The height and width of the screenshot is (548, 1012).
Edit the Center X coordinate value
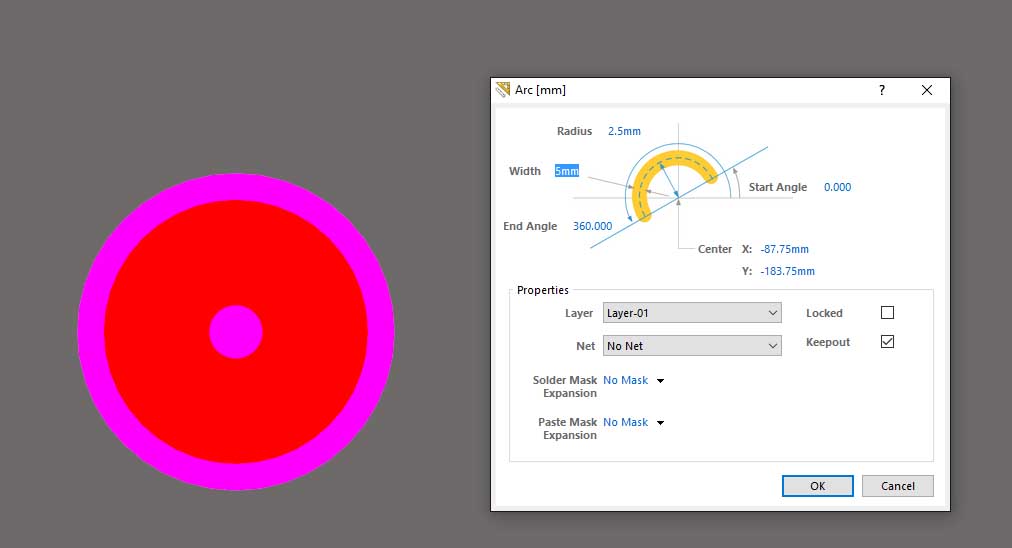[x=784, y=249]
